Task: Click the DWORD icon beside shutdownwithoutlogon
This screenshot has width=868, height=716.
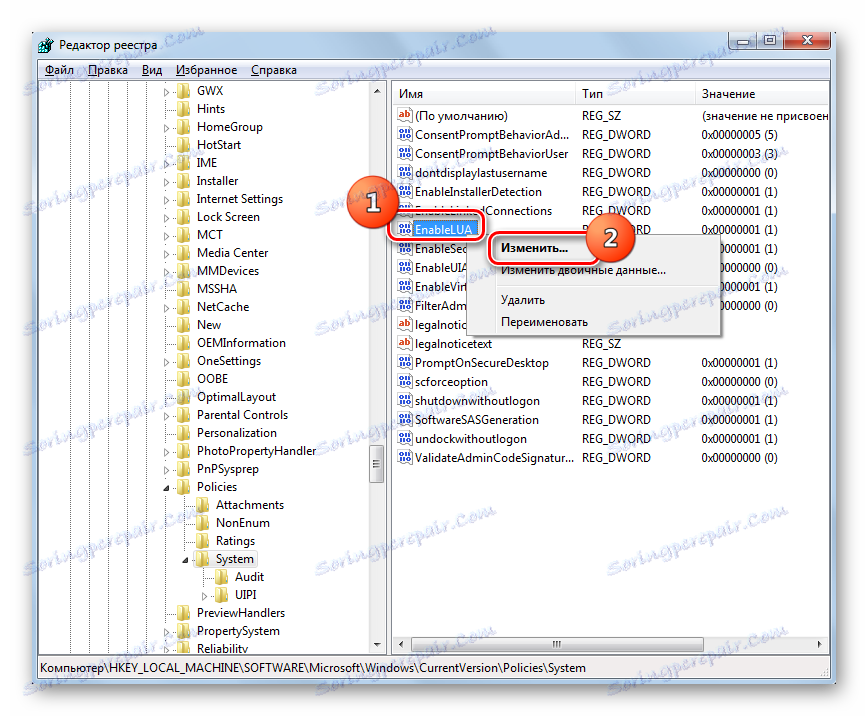Action: pyautogui.click(x=405, y=400)
